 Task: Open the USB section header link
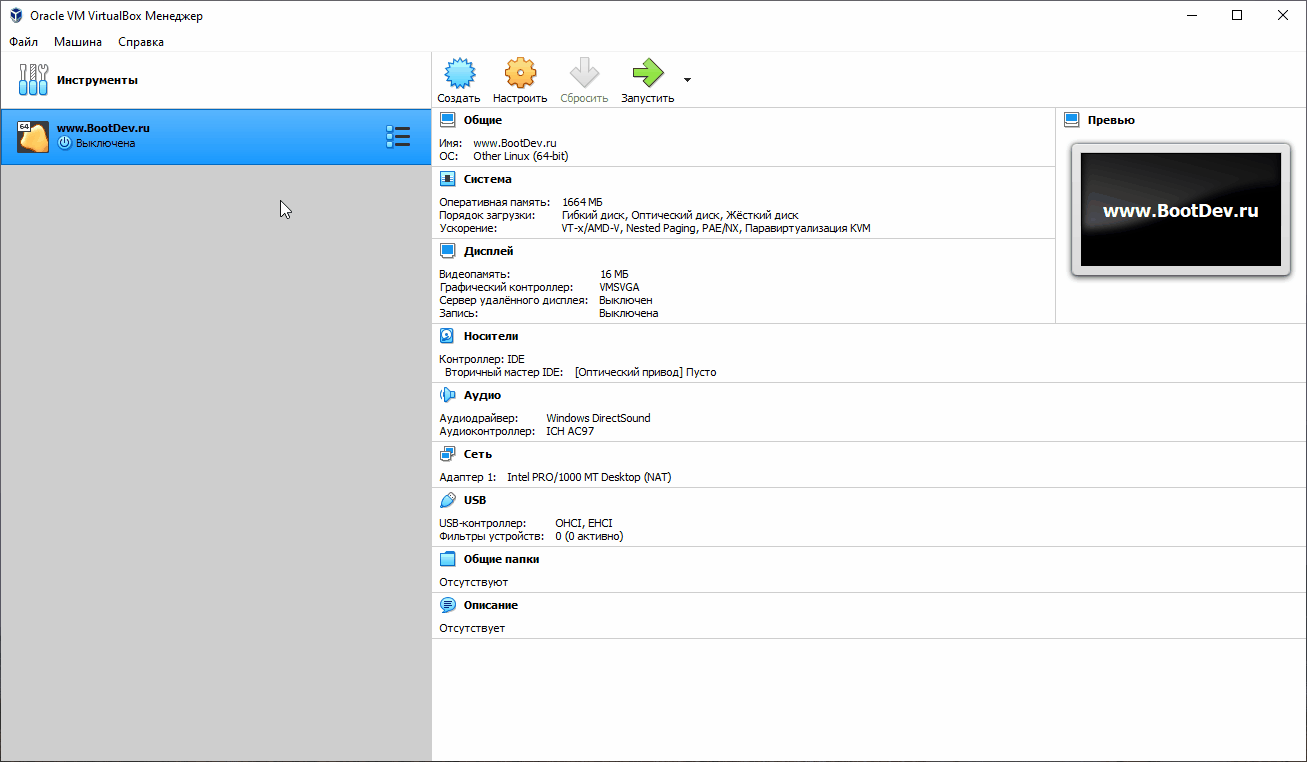coord(475,500)
